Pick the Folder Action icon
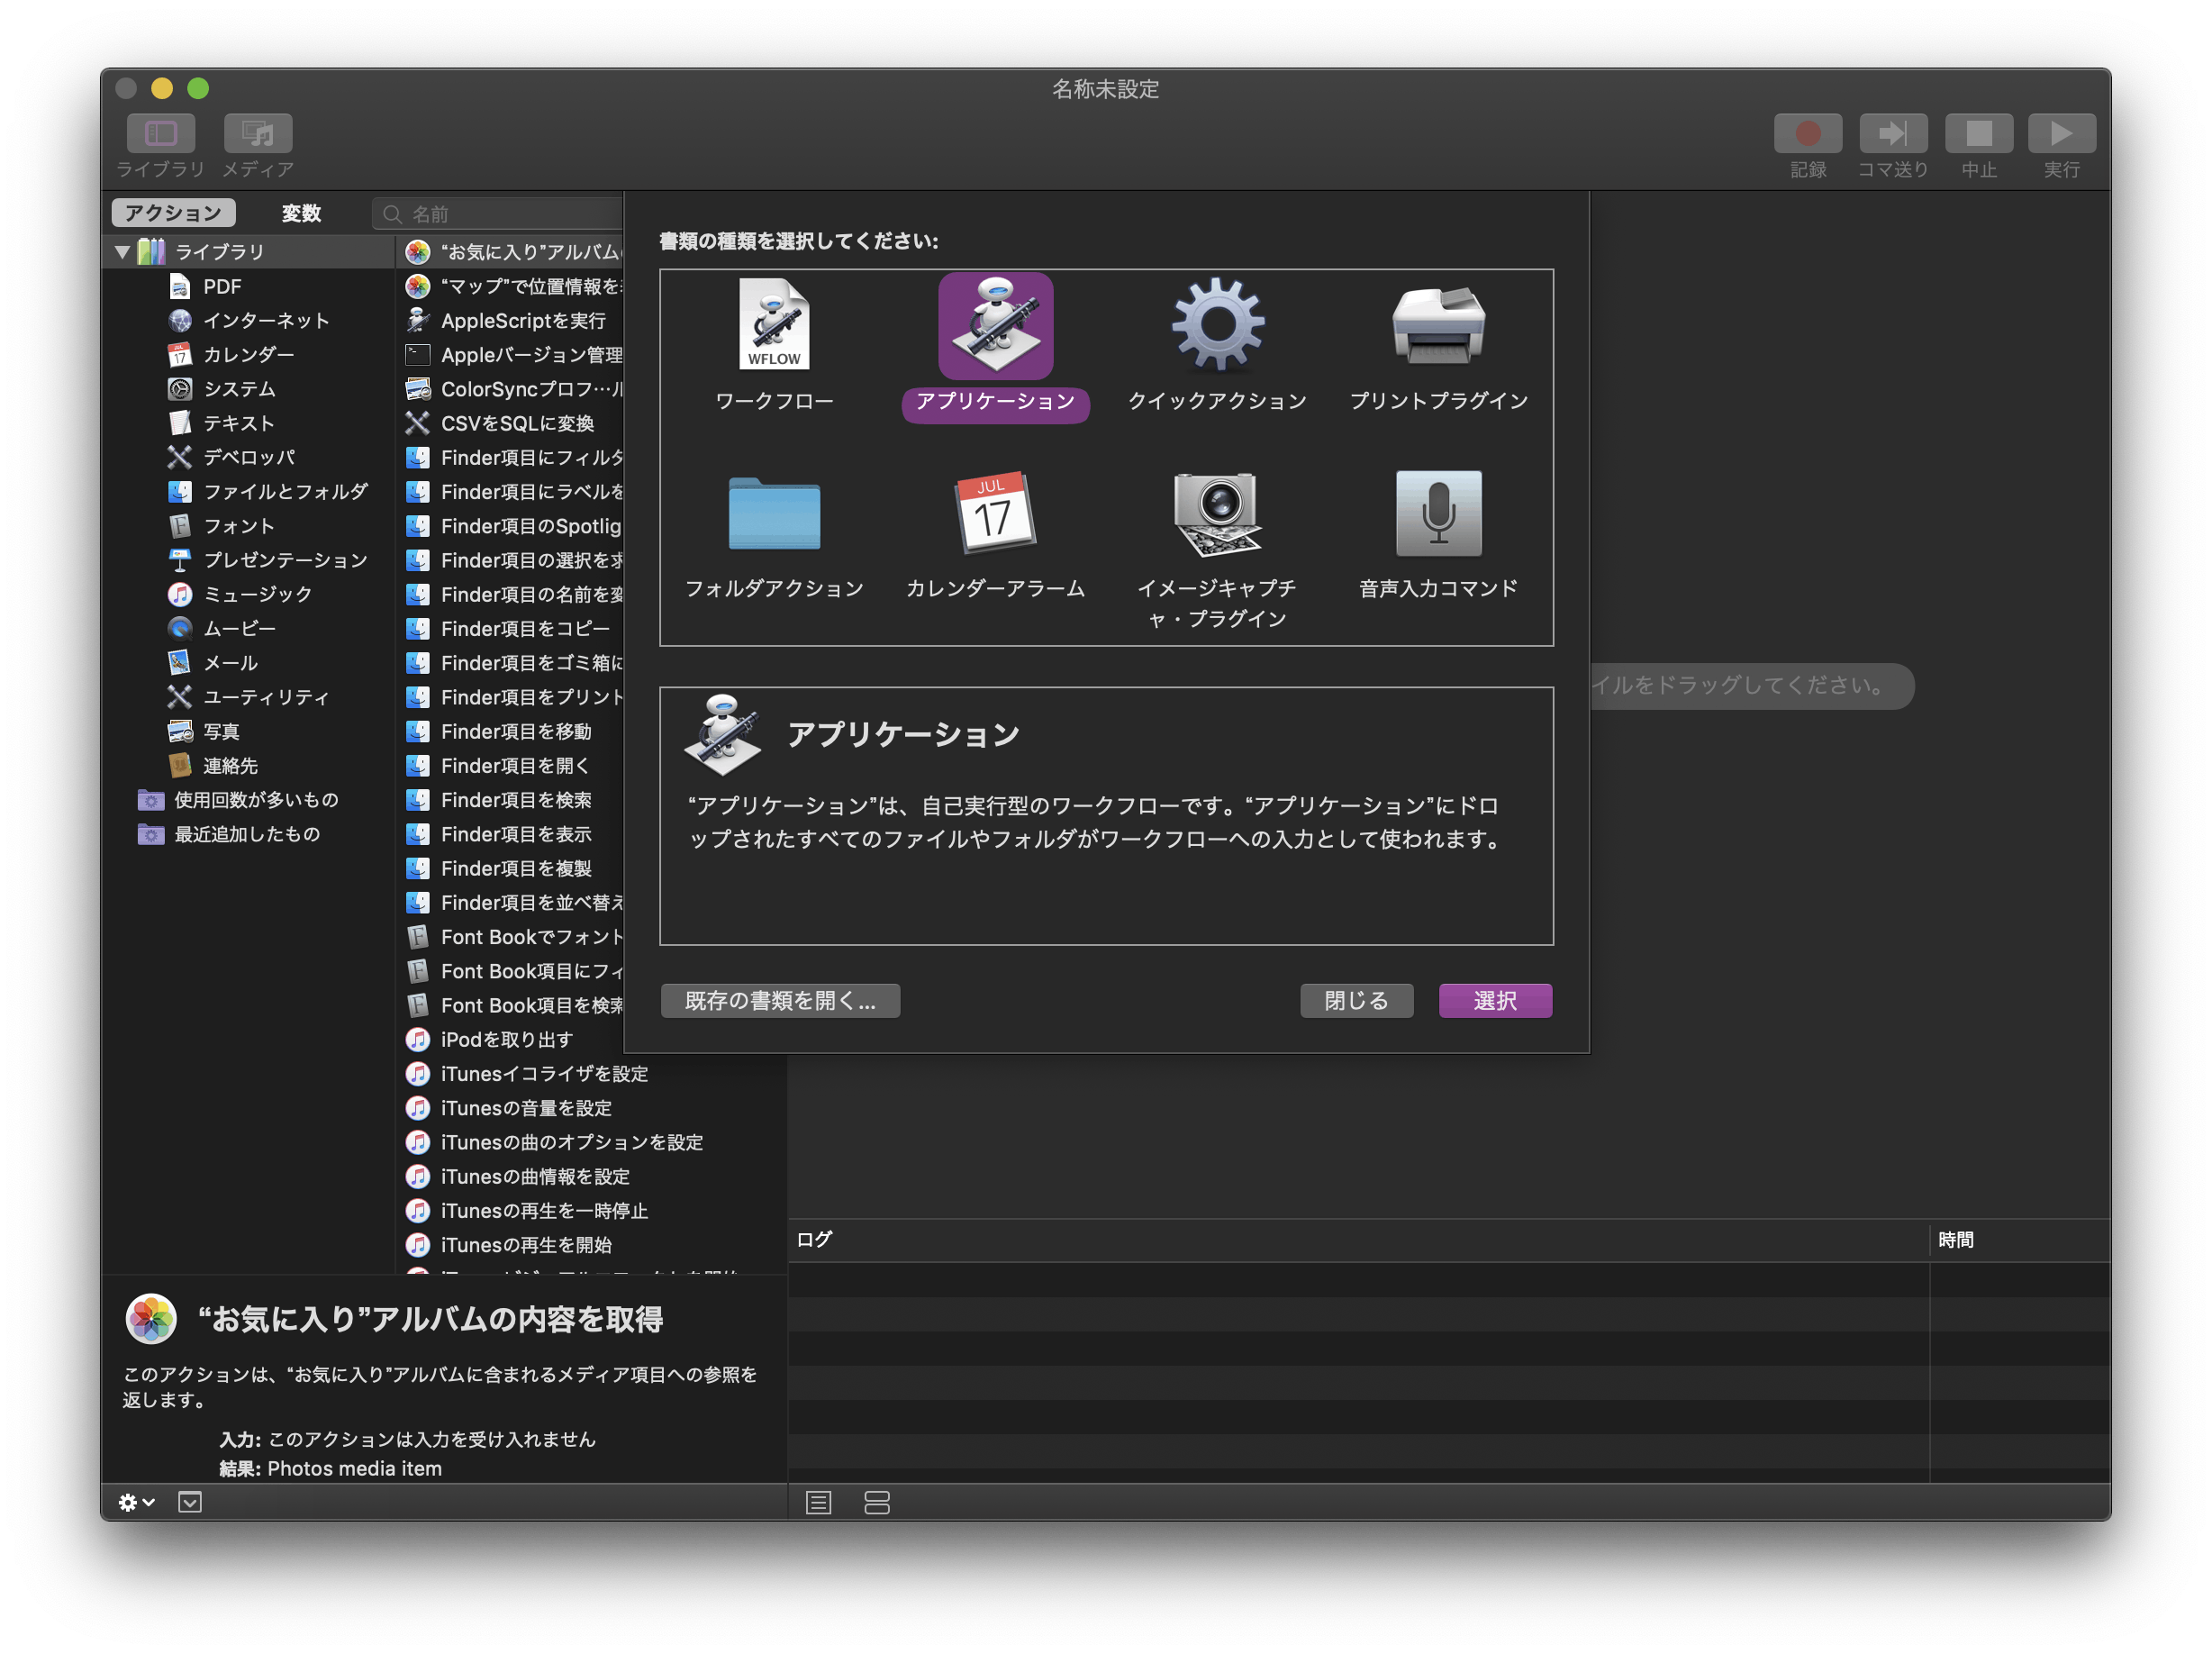This screenshot has height=1654, width=2212. 774,514
